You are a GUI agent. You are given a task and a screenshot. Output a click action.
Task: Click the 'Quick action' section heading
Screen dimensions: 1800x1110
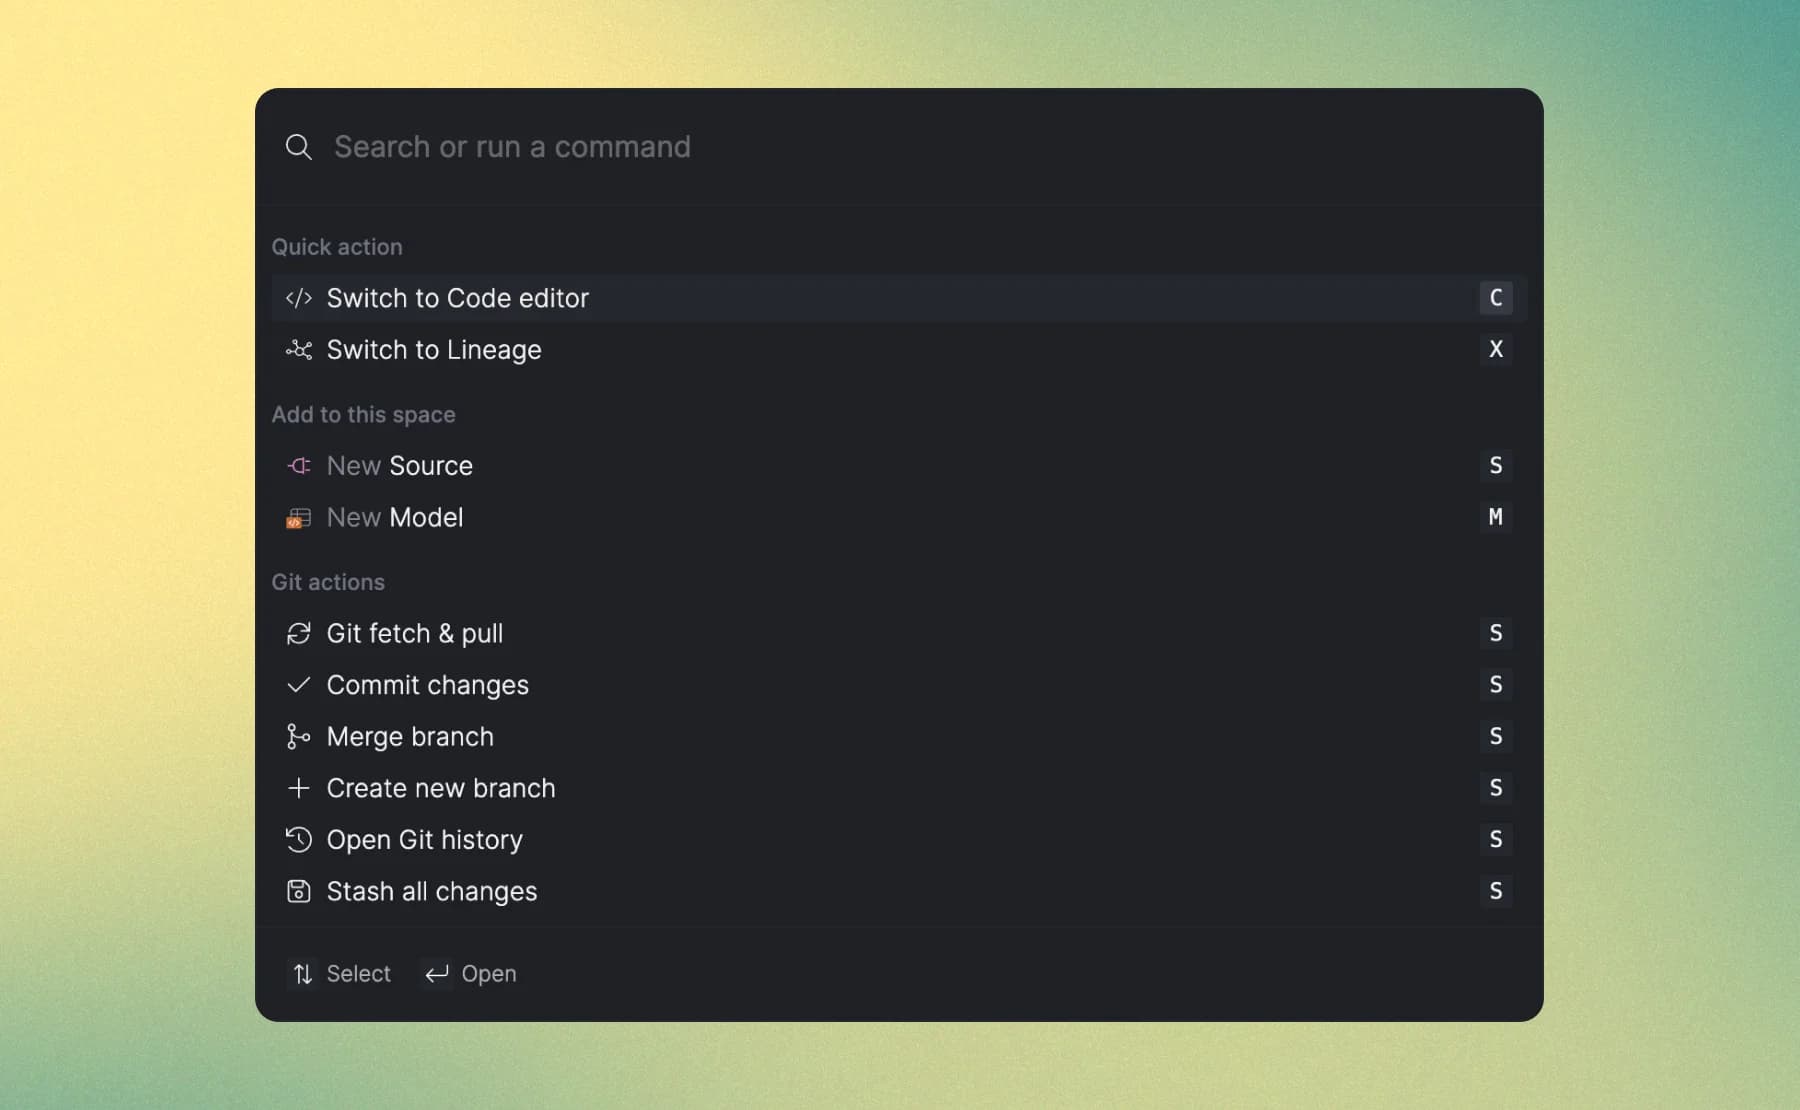[x=337, y=247]
